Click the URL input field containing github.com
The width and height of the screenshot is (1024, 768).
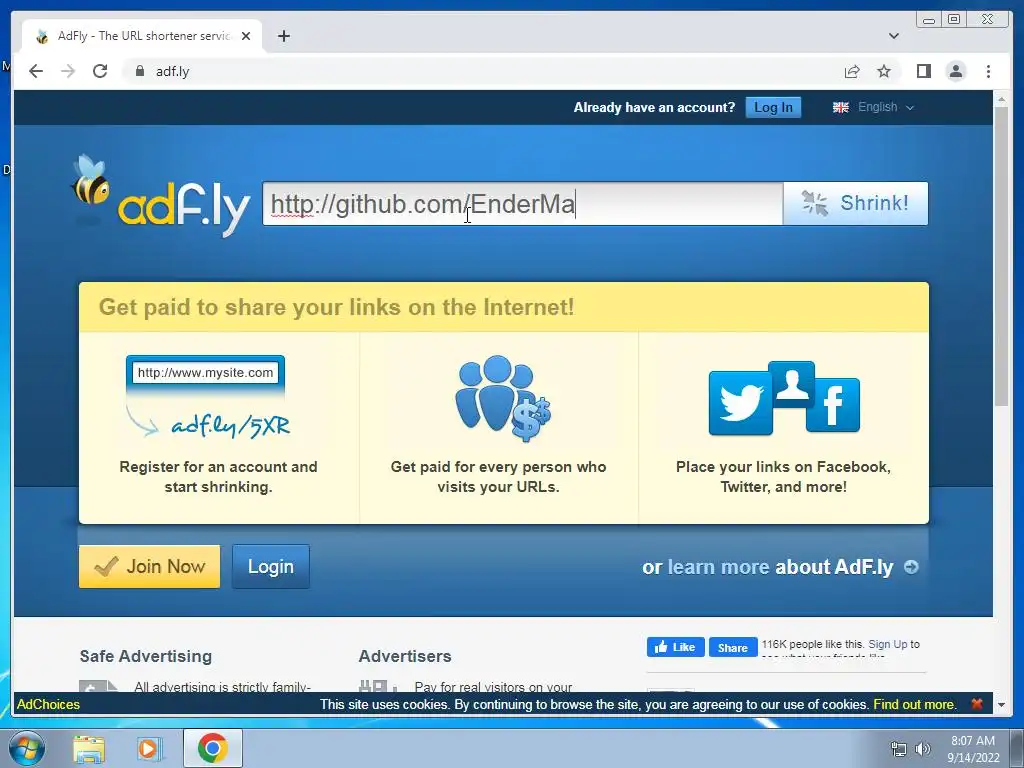click(522, 204)
